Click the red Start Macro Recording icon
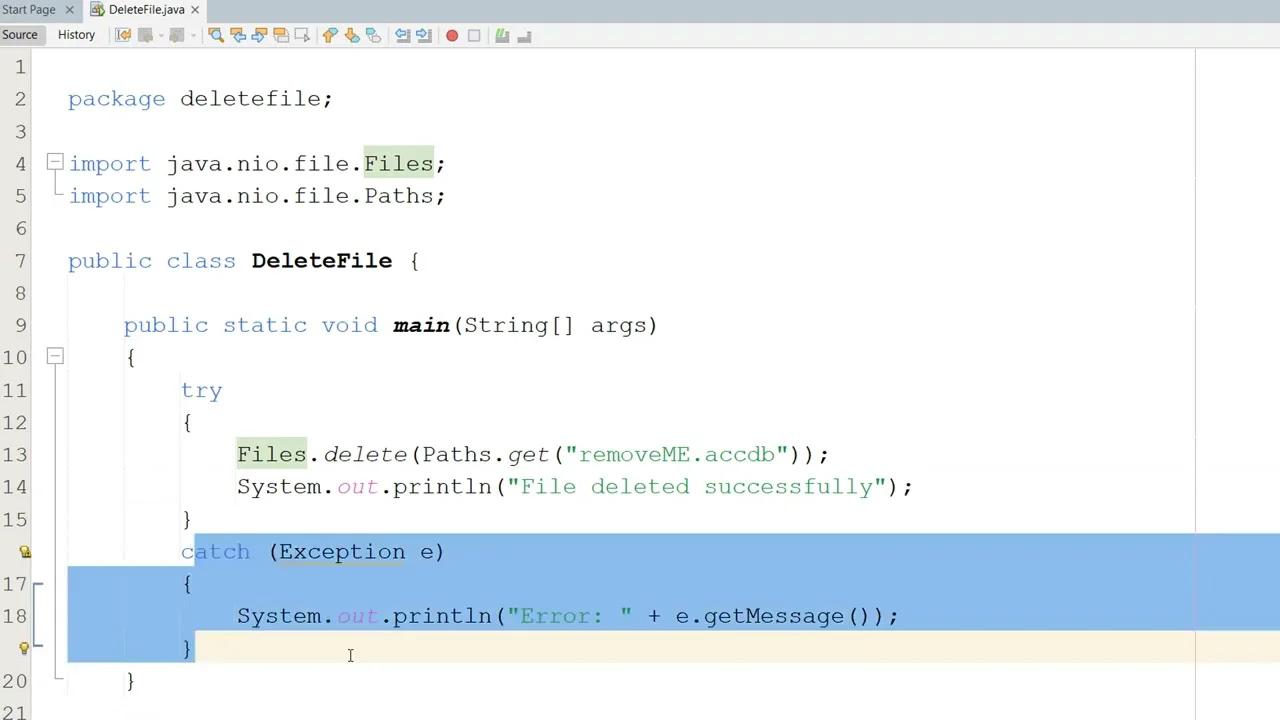The height and width of the screenshot is (720, 1280). 452,36
